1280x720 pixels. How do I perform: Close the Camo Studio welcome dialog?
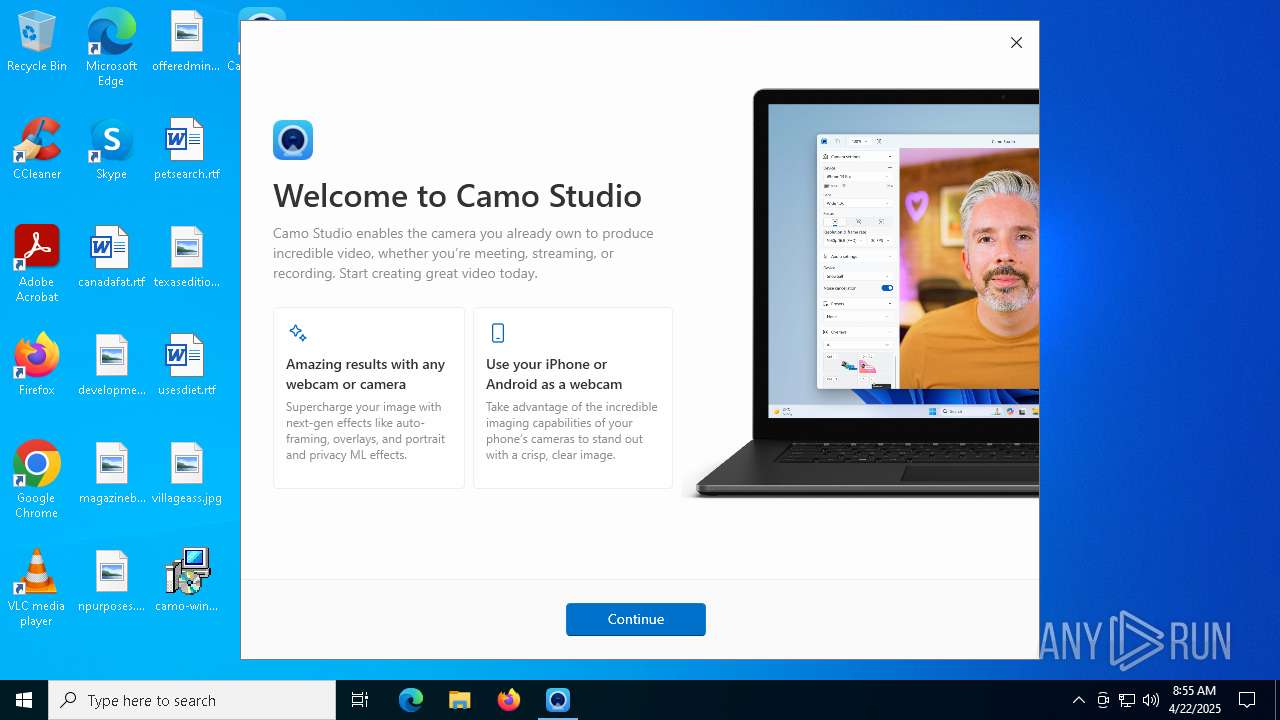pos(1016,43)
